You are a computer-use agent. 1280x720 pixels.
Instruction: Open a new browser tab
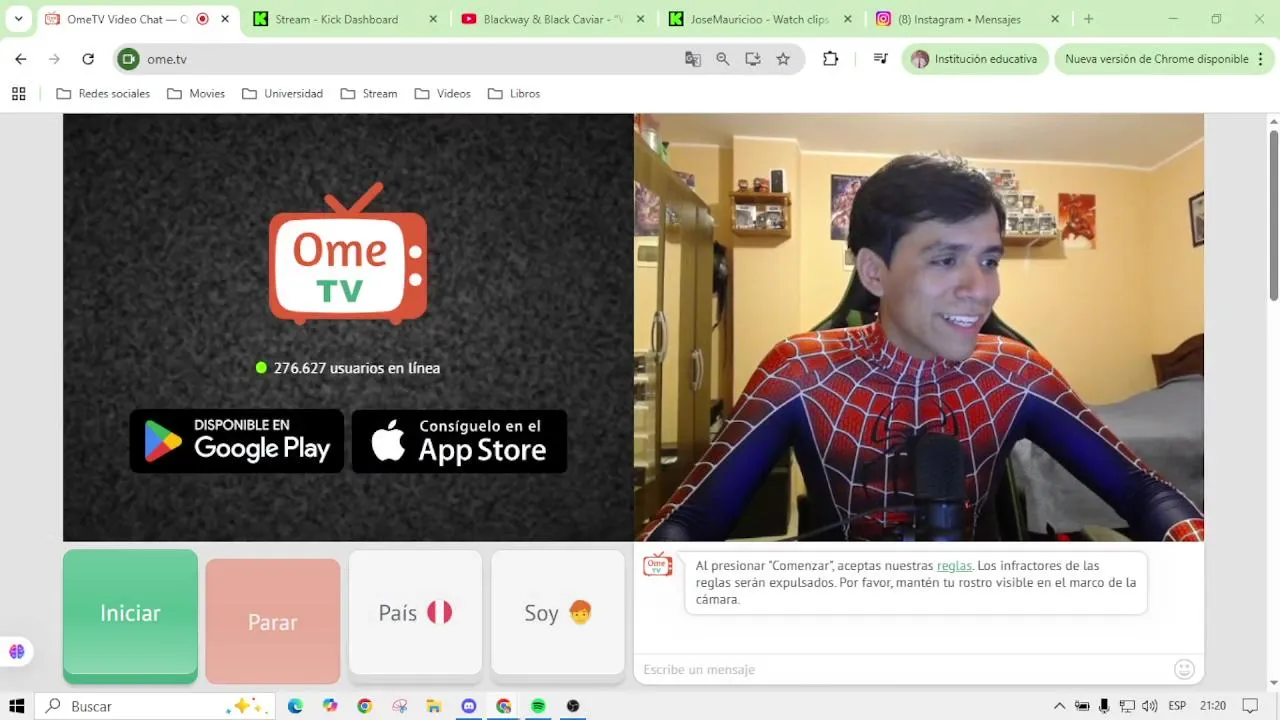click(x=1088, y=19)
